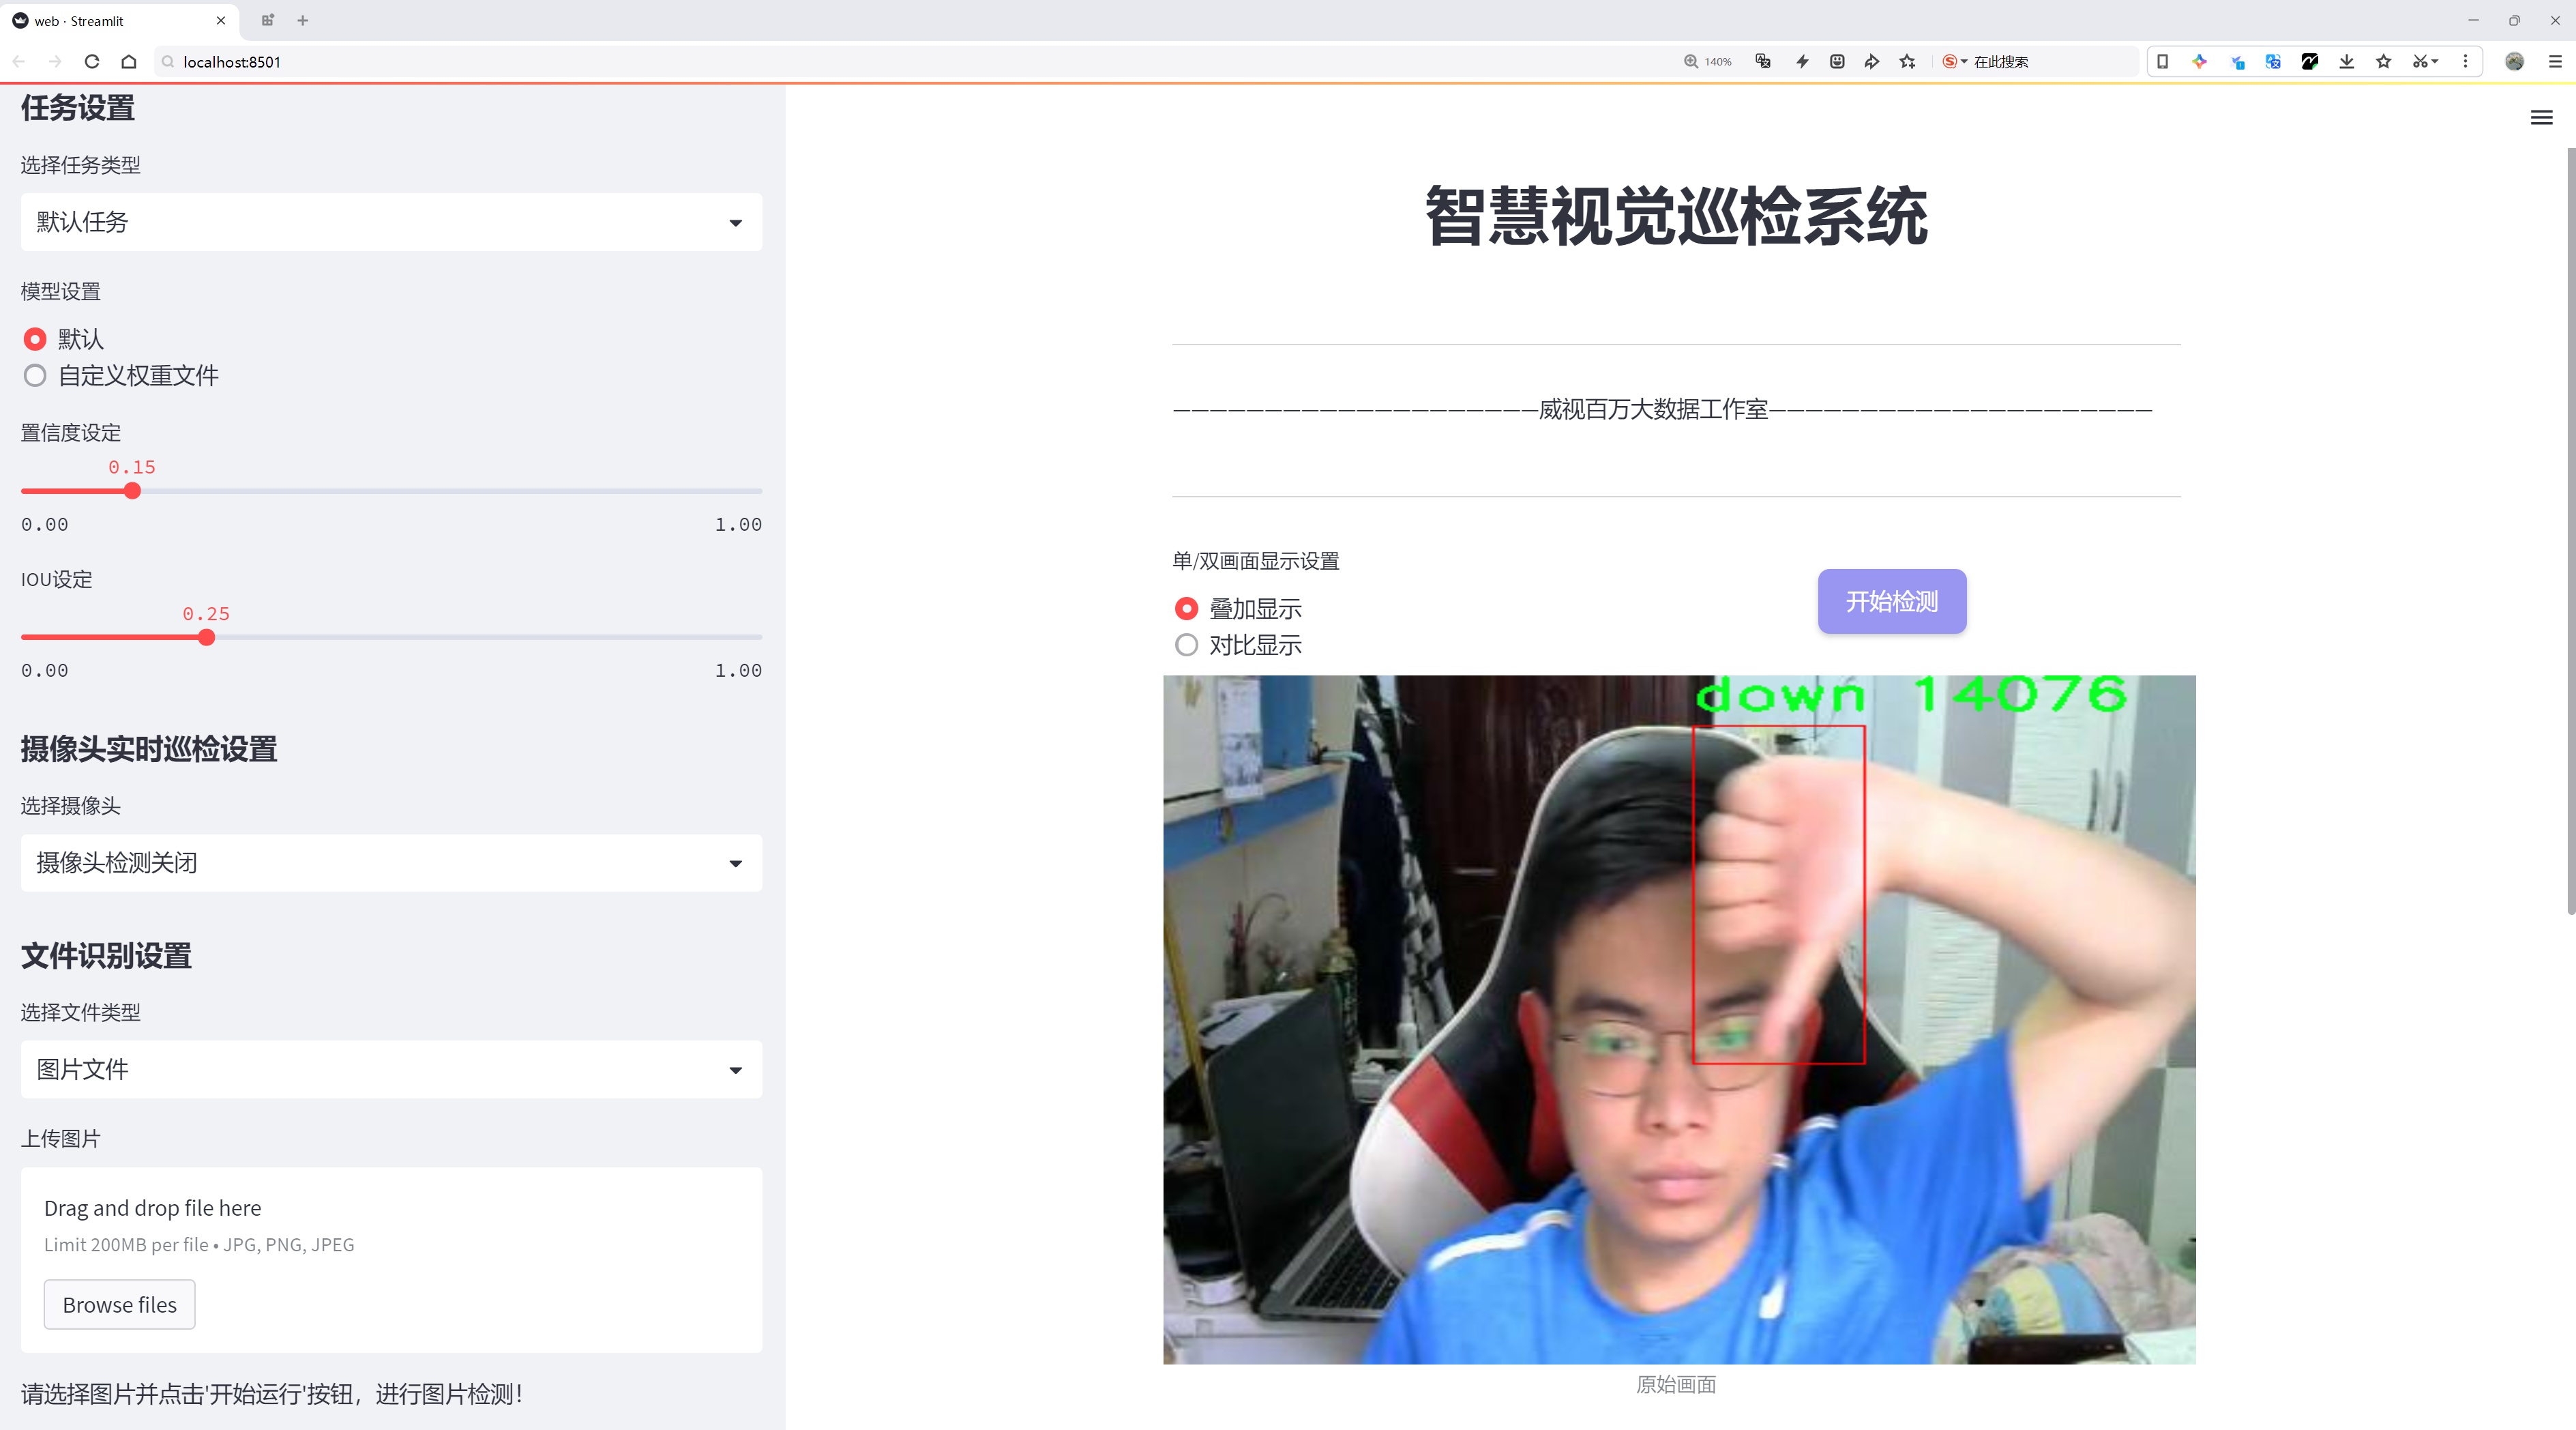The height and width of the screenshot is (1430, 2576).
Task: Click the Browse files button
Action: [x=119, y=1305]
